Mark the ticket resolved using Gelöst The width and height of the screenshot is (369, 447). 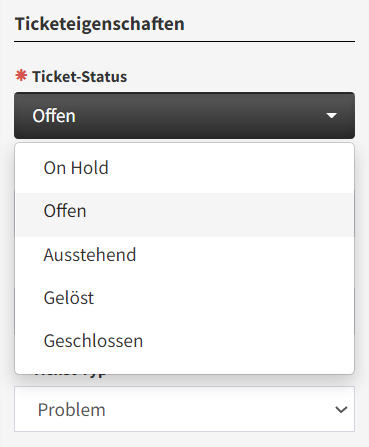pos(185,298)
